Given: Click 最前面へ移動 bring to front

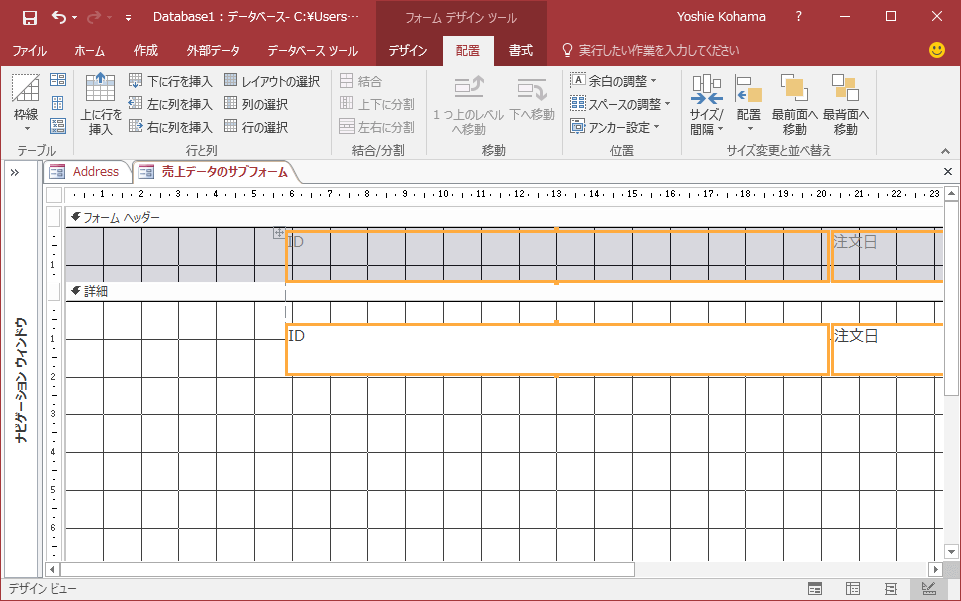Looking at the screenshot, I should click(x=794, y=105).
